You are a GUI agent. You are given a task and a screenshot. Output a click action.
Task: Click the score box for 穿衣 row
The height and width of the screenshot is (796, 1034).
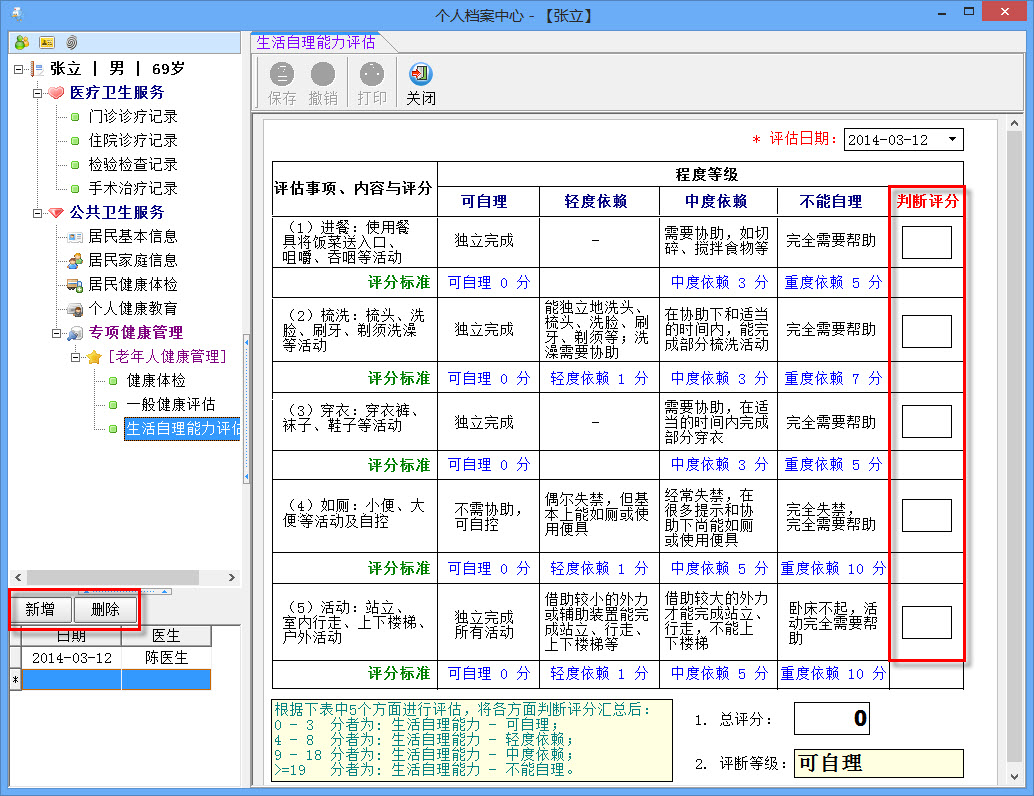[926, 421]
